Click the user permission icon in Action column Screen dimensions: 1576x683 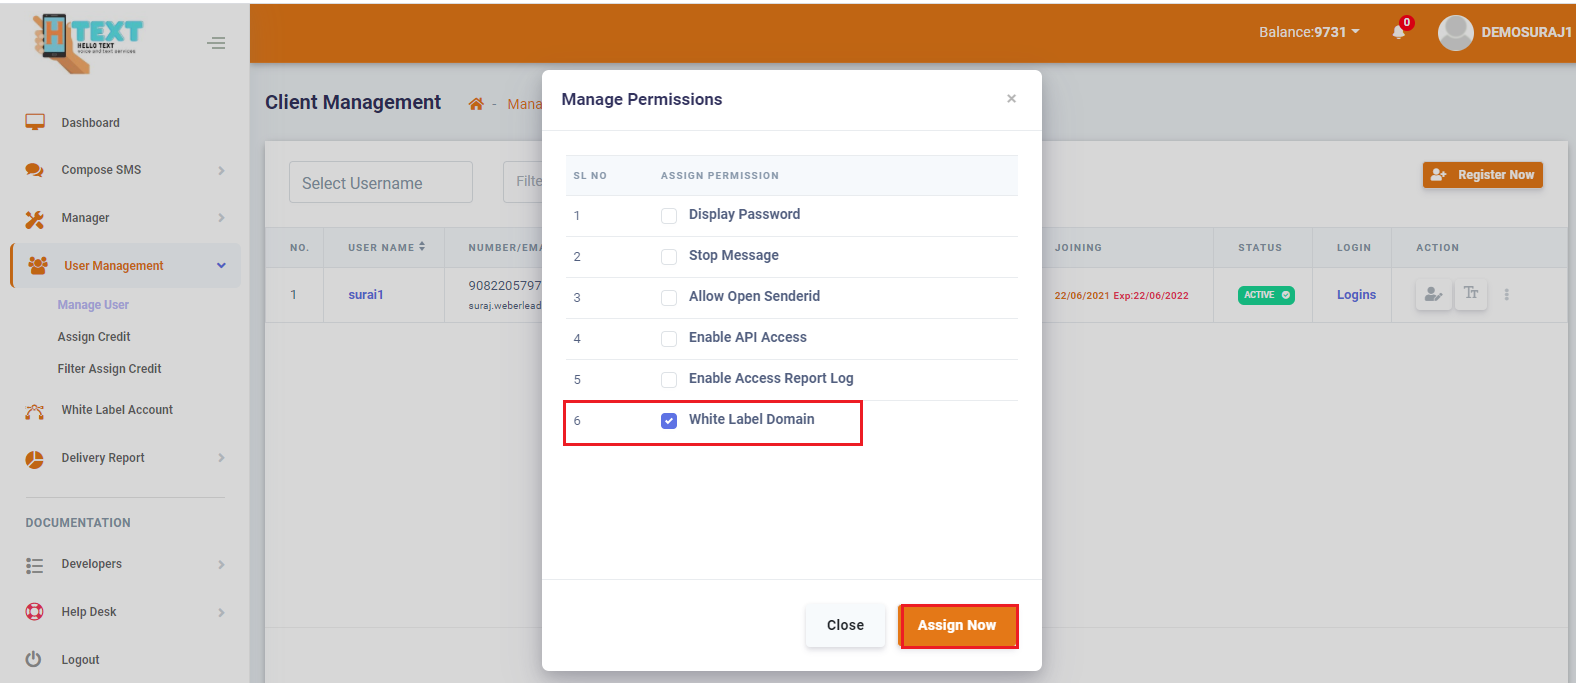pos(1433,294)
